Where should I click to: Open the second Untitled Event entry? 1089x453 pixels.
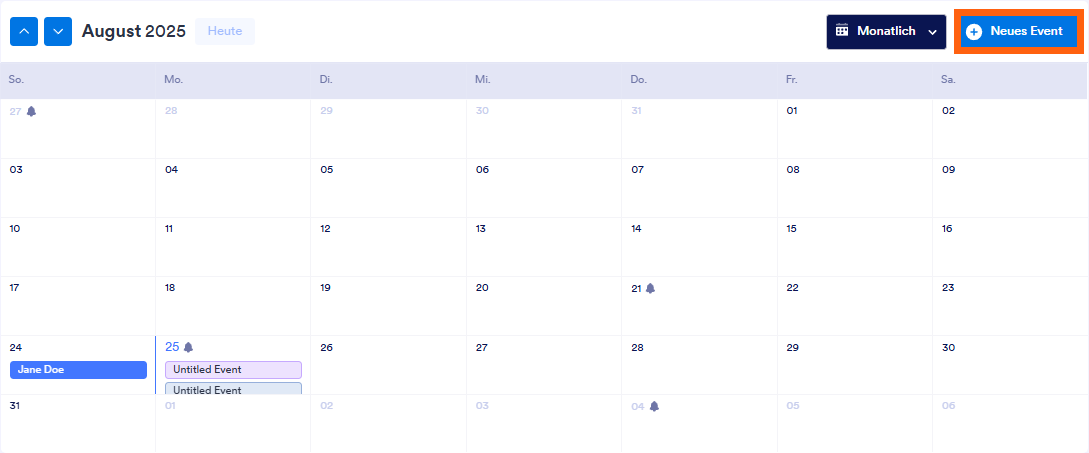click(233, 389)
